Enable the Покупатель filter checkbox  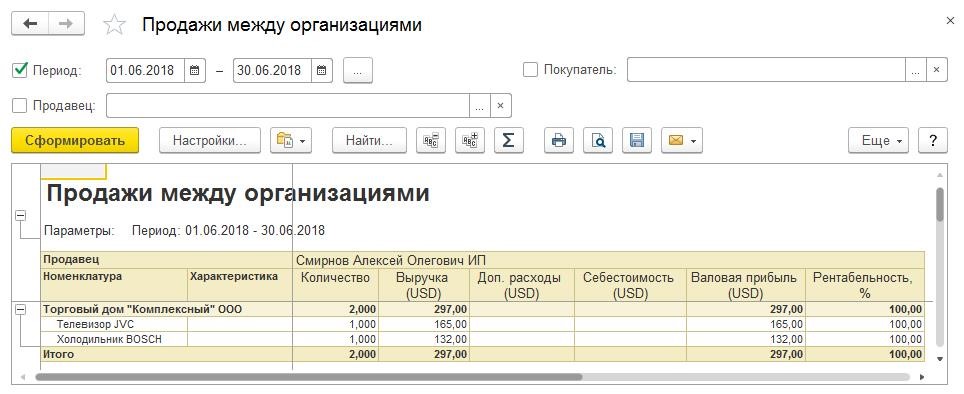coord(531,69)
